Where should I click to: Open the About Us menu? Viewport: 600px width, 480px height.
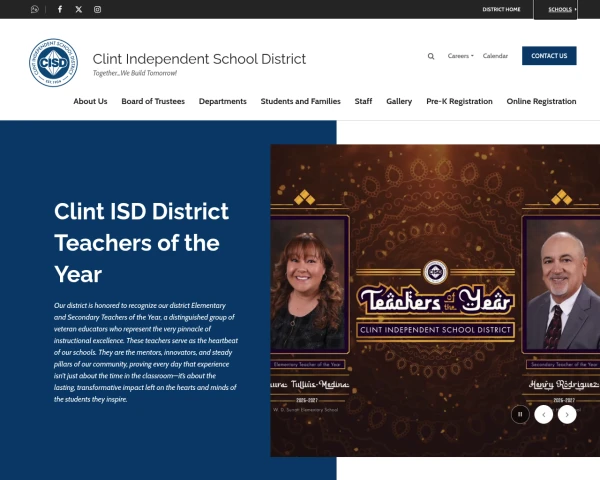coord(90,101)
